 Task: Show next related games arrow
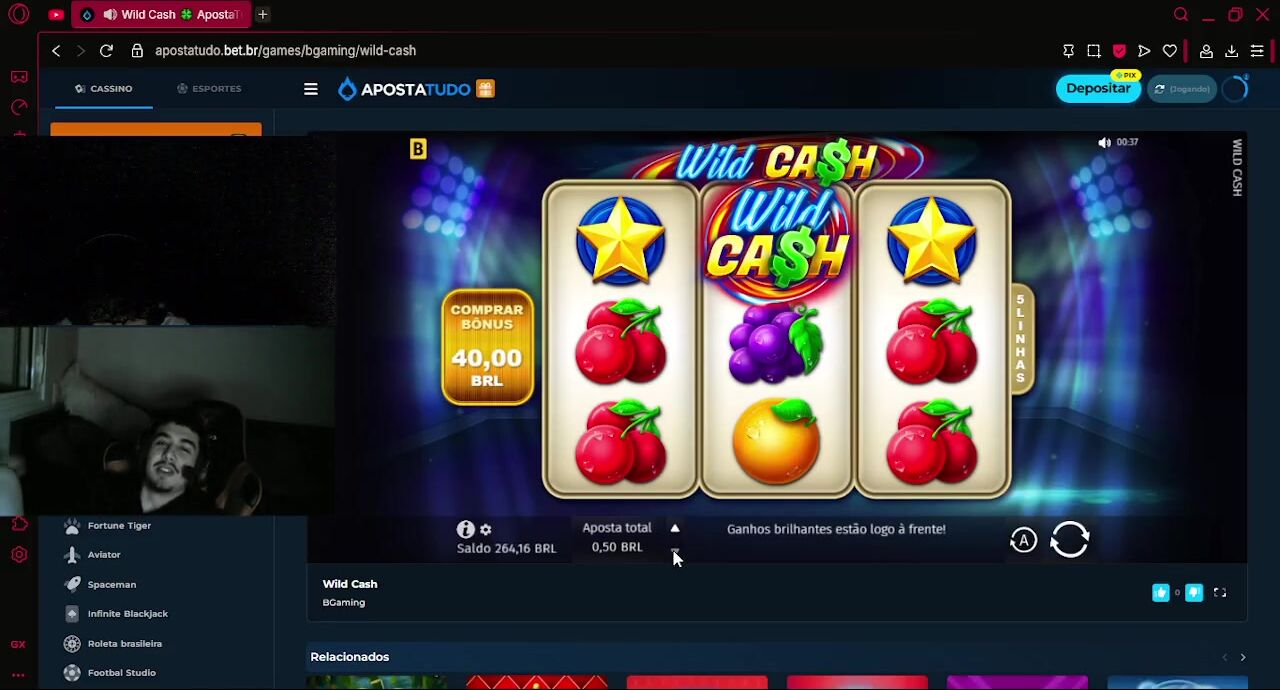click(1243, 657)
